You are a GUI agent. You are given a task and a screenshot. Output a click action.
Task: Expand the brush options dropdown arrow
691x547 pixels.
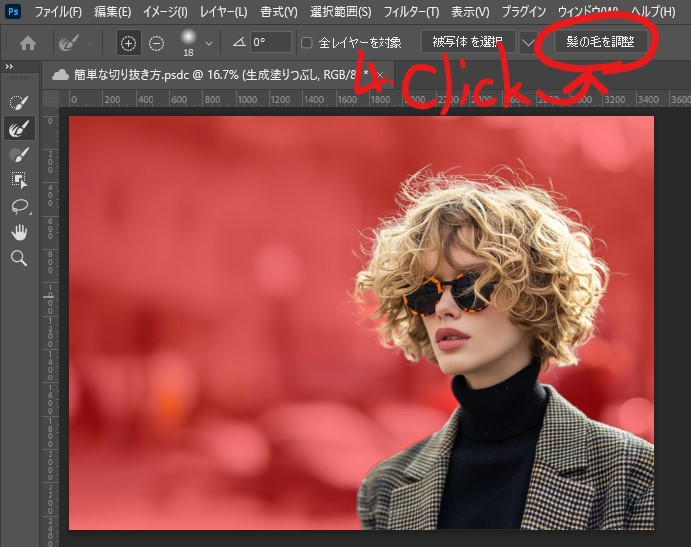tap(209, 43)
